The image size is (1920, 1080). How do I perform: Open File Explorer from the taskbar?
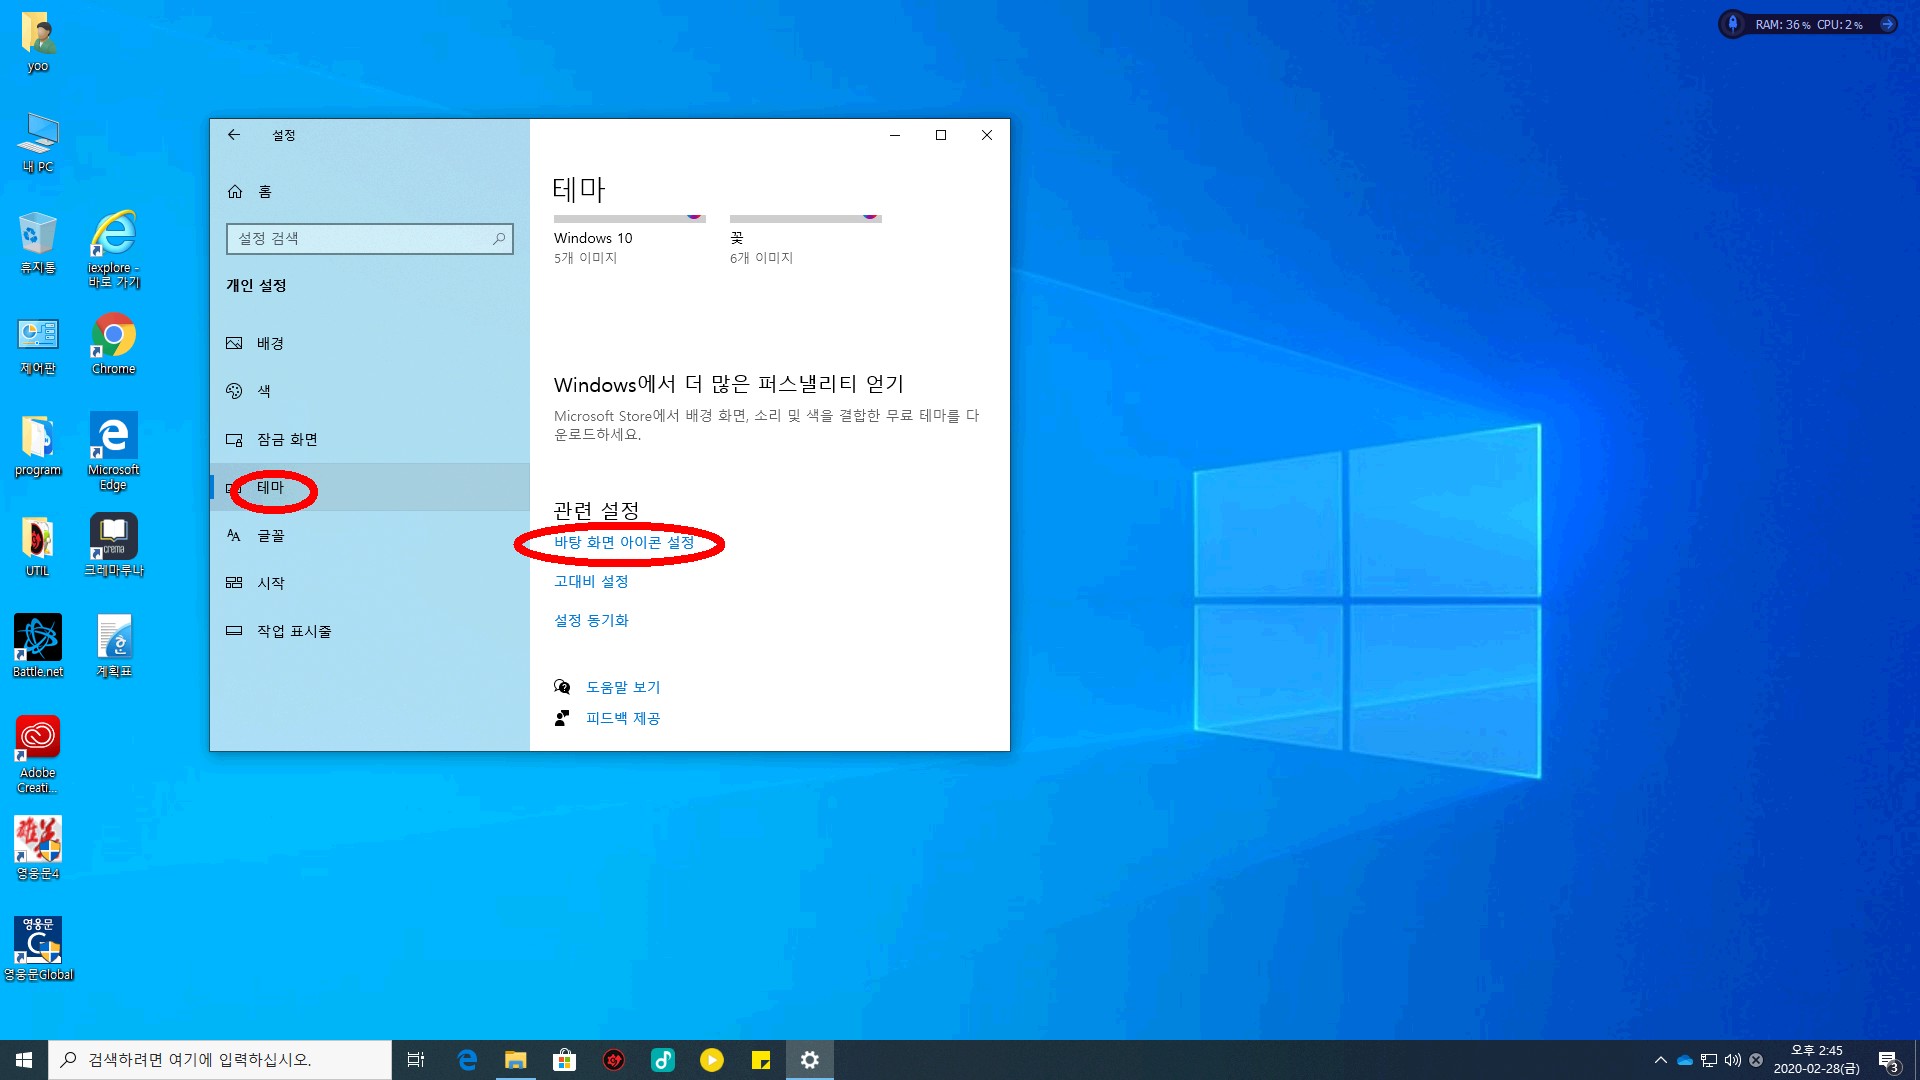pos(515,1060)
